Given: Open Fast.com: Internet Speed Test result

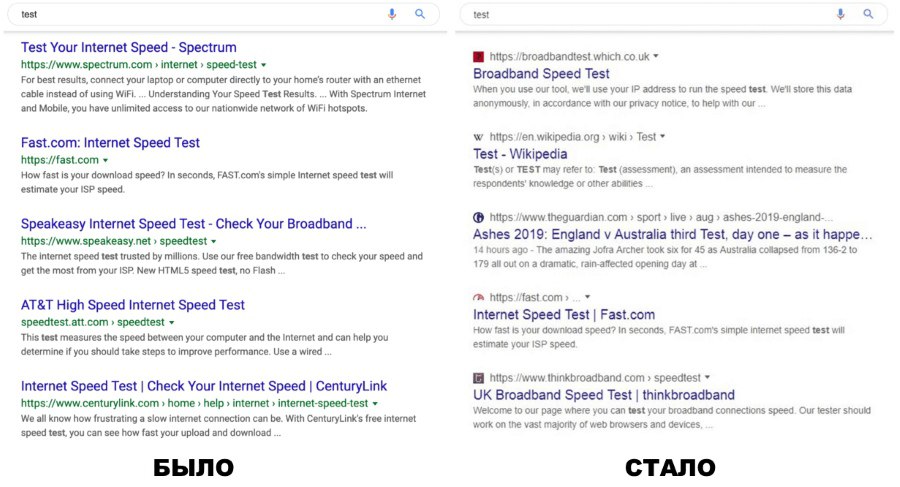Looking at the screenshot, I should (x=110, y=142).
